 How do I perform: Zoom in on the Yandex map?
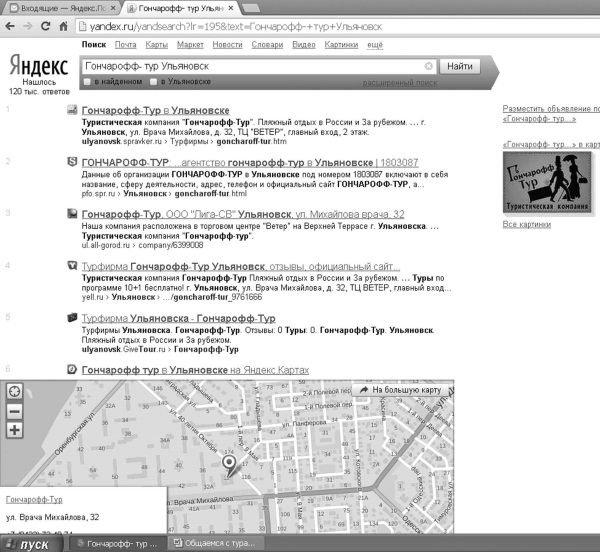[x=14, y=430]
